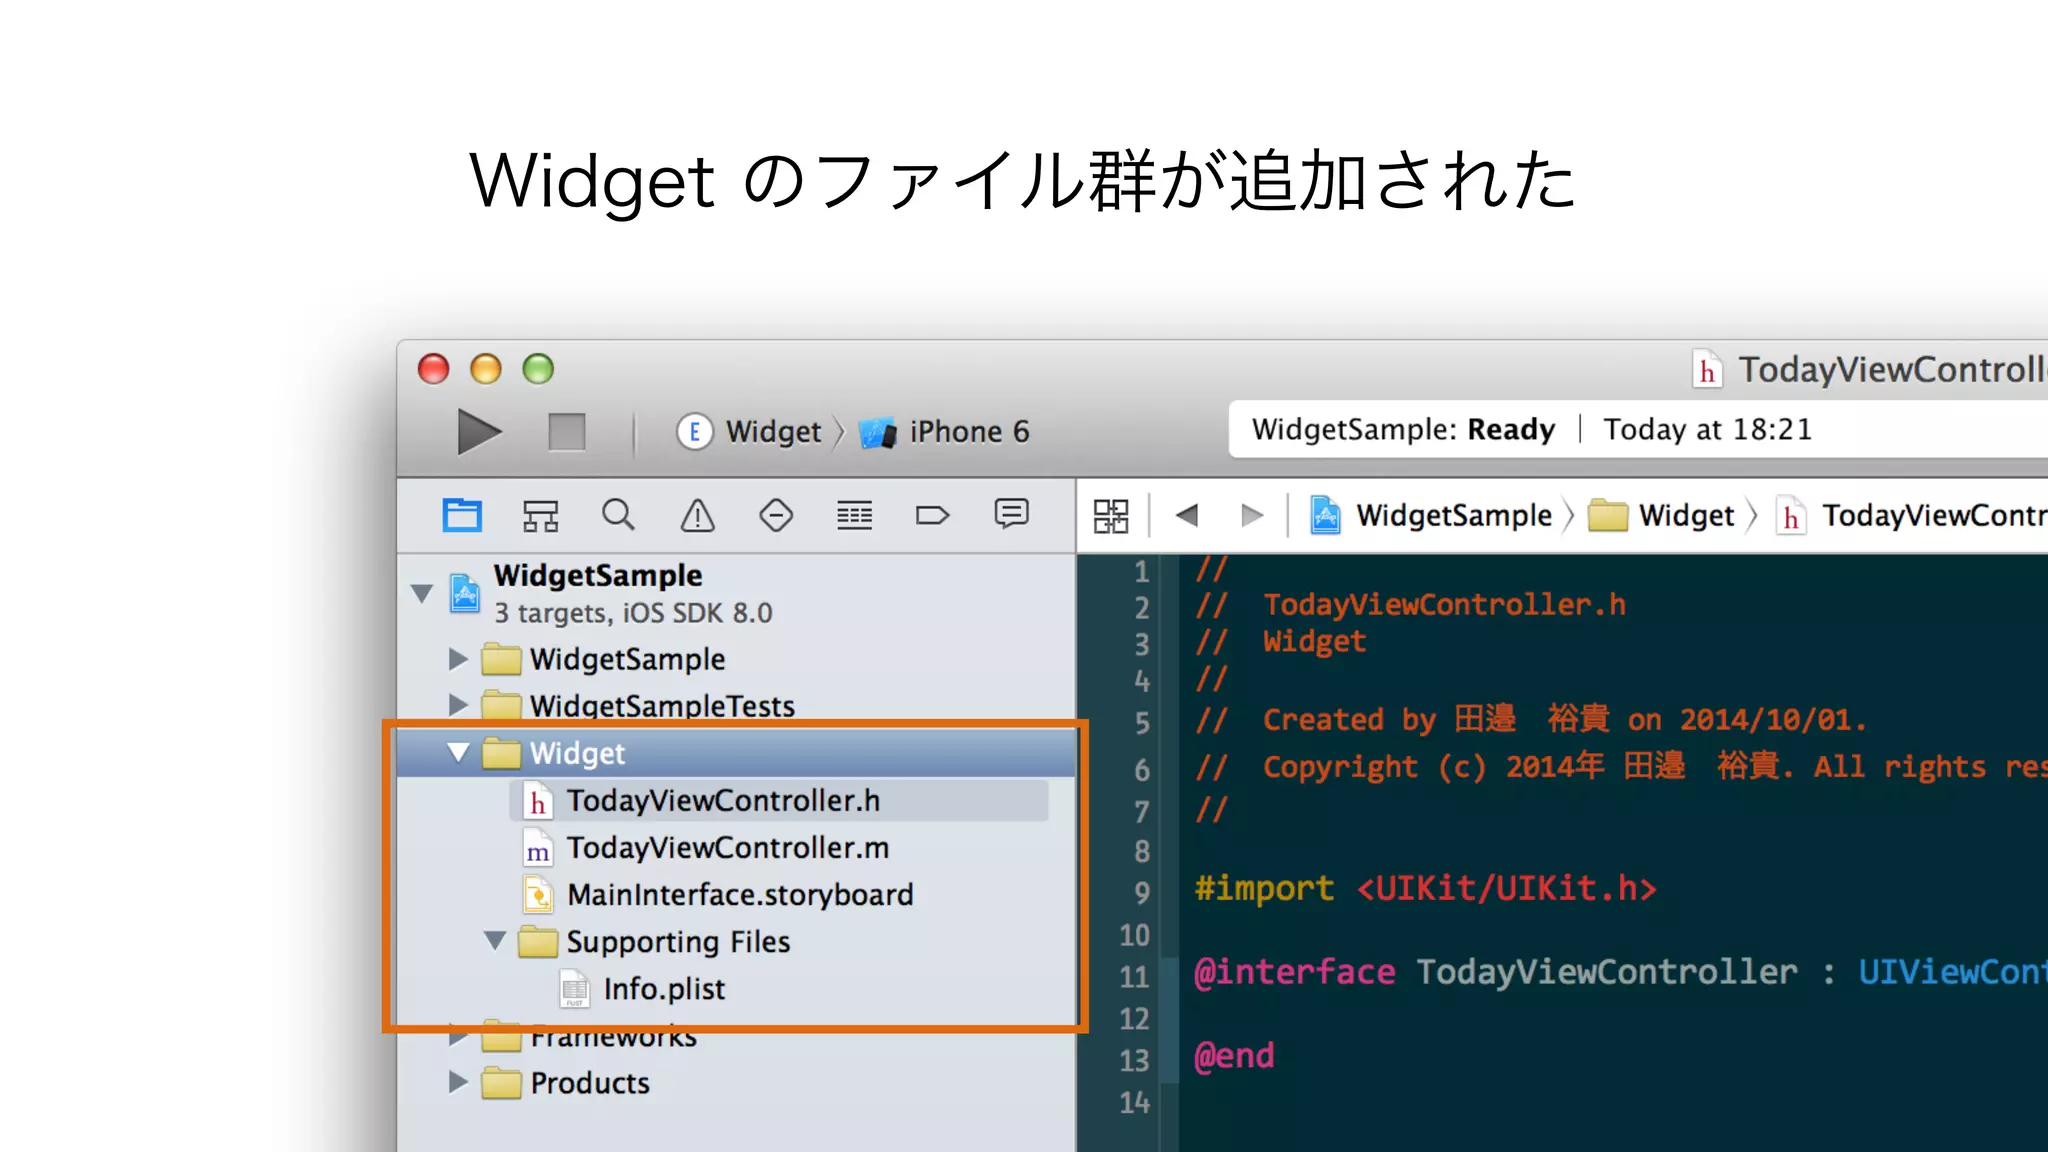
Task: Open the Debug navigator
Action: pos(854,515)
